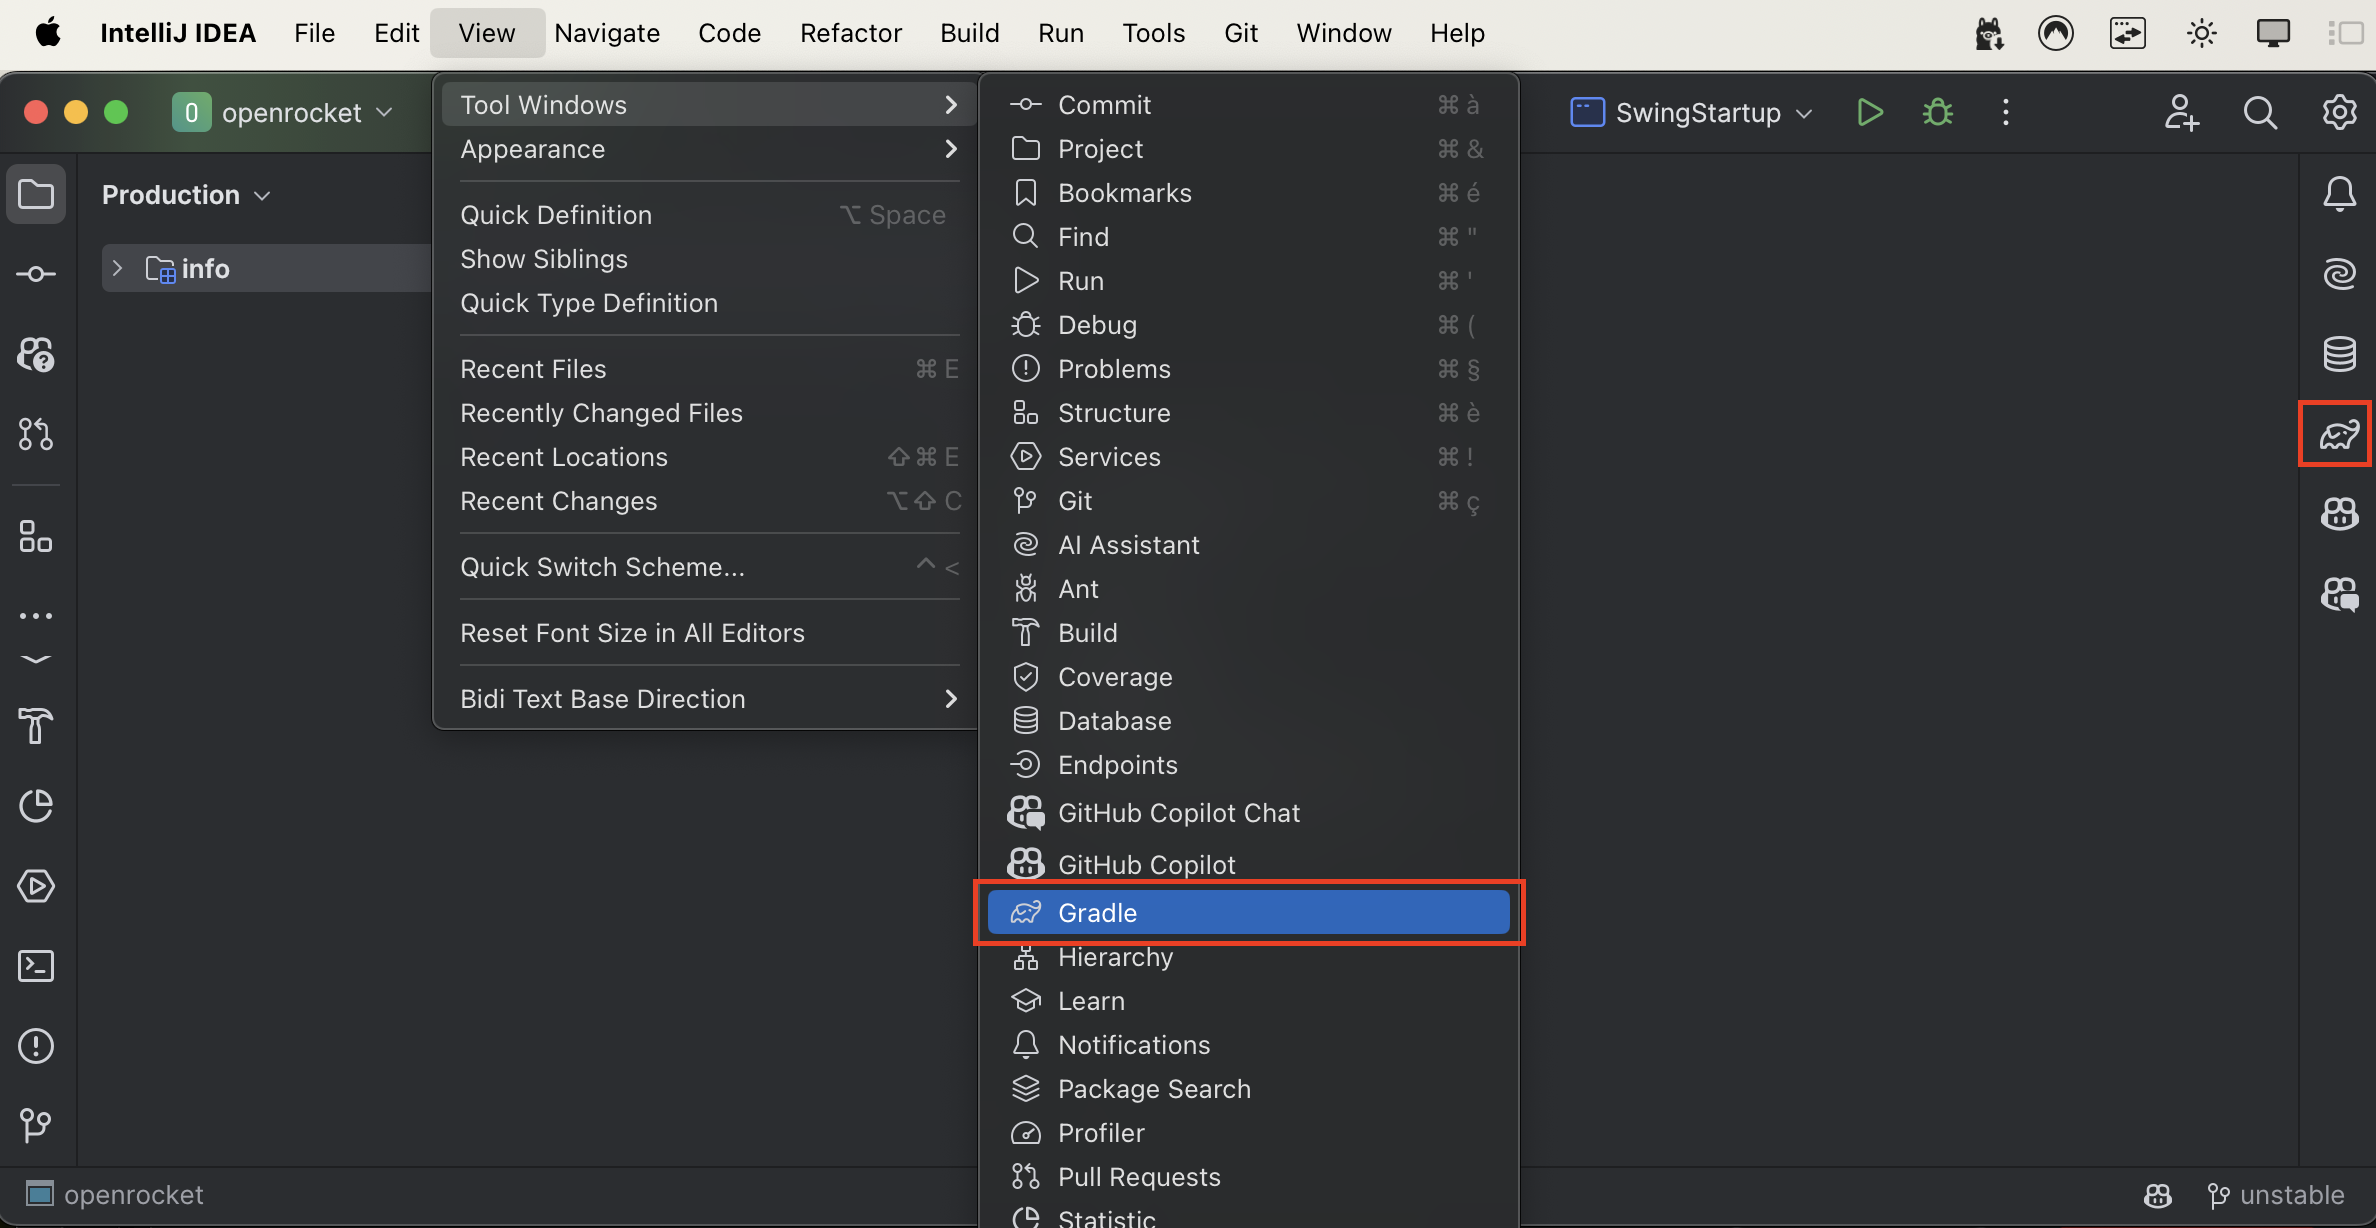This screenshot has height=1228, width=2376.
Task: Expand the info tree node
Action: [x=118, y=268]
